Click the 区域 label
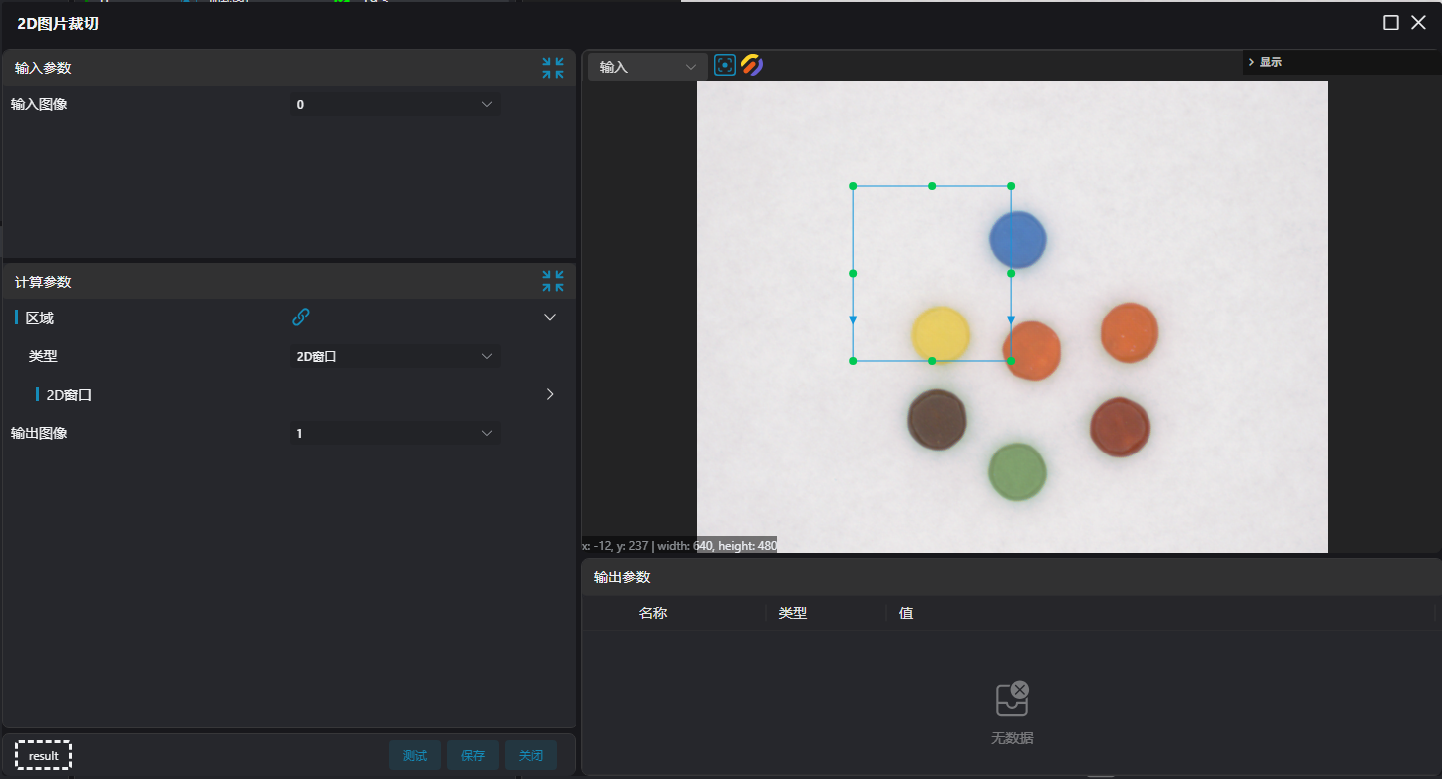 point(40,318)
